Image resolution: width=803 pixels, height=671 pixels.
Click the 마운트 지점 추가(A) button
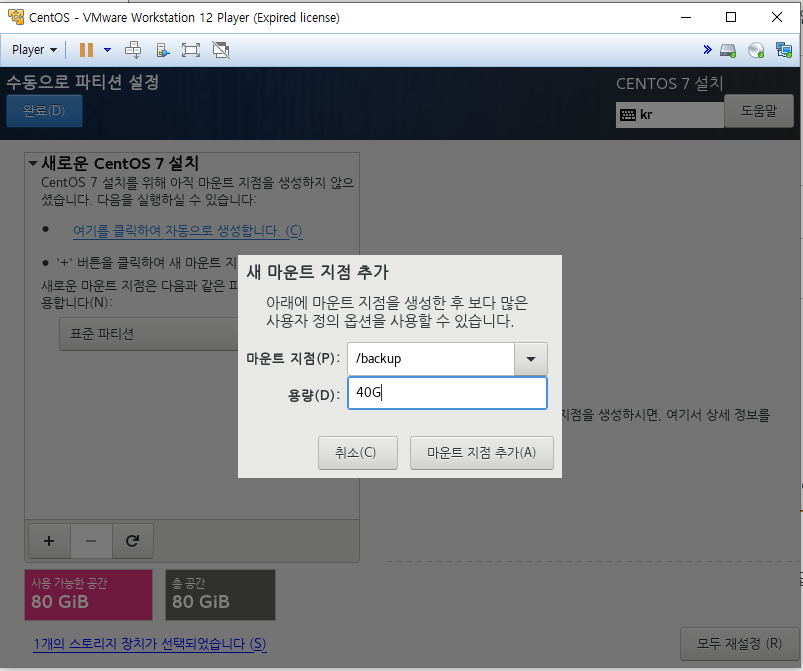tap(481, 453)
